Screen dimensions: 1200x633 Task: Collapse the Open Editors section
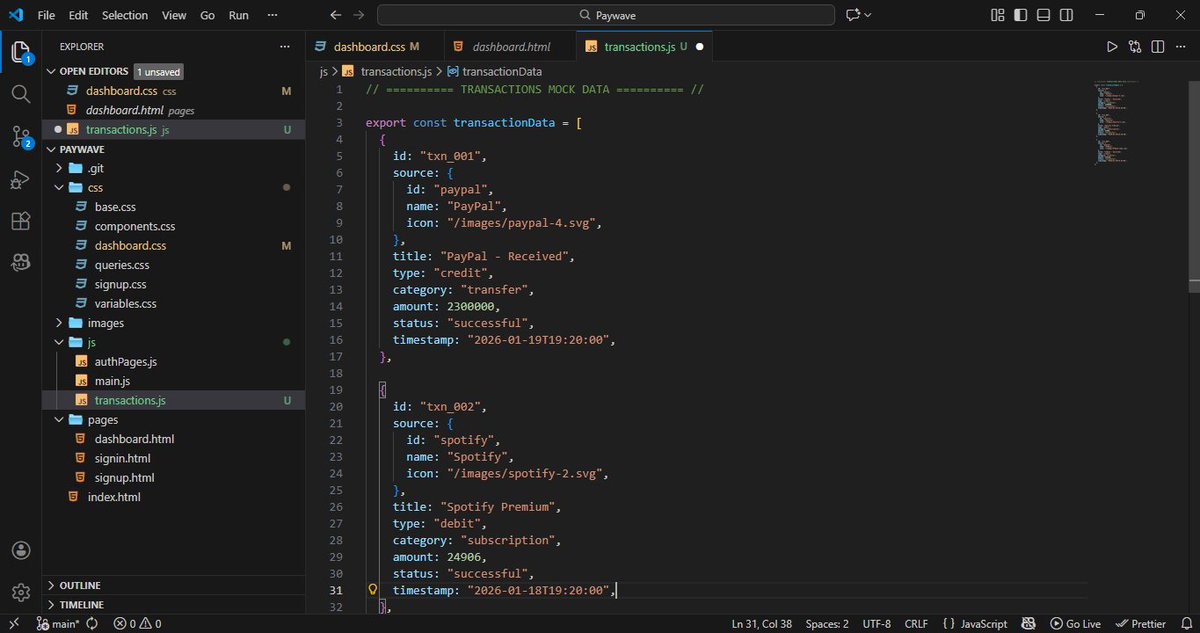click(x=52, y=71)
